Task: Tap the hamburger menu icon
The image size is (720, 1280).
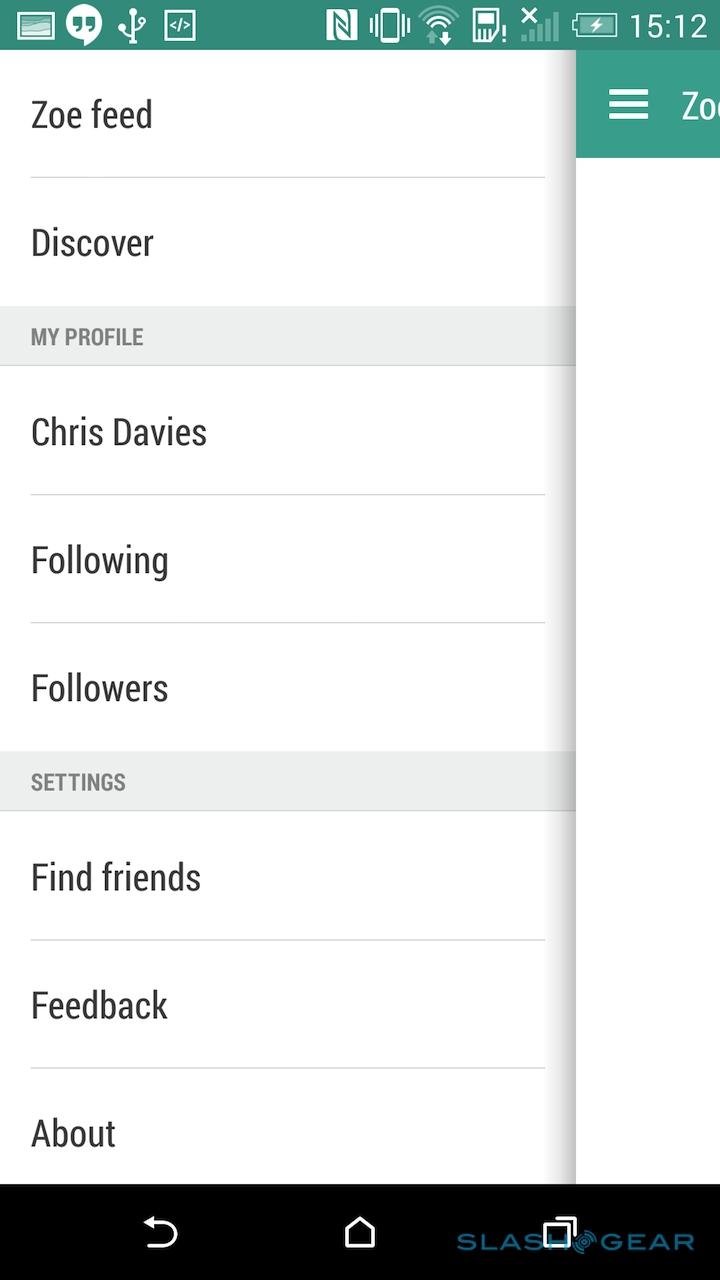Action: tap(628, 104)
